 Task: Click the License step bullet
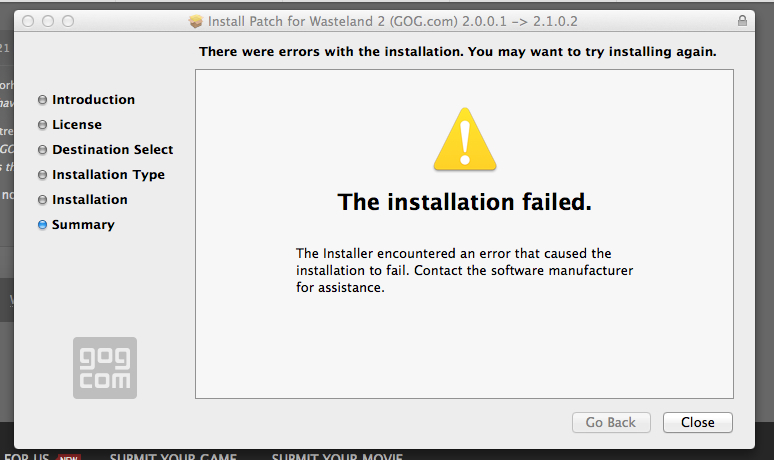(42, 125)
